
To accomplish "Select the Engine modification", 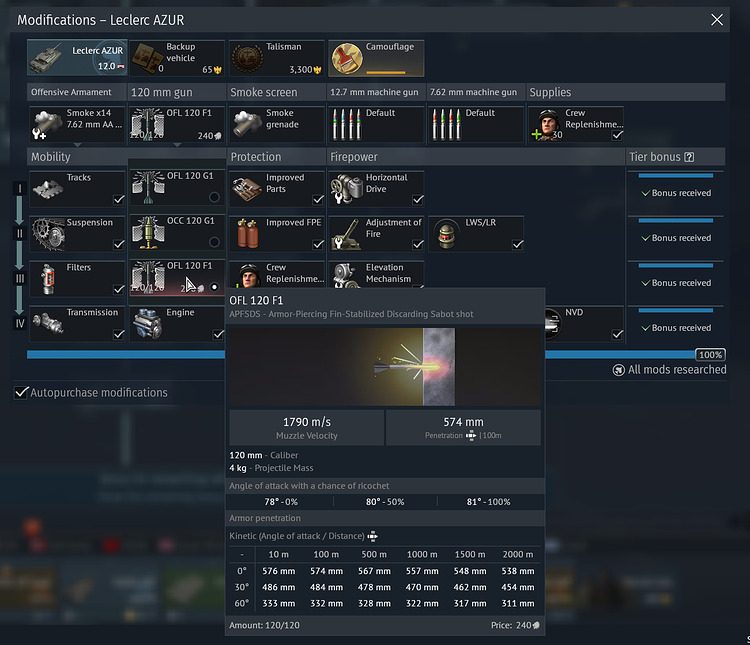I will [177, 323].
